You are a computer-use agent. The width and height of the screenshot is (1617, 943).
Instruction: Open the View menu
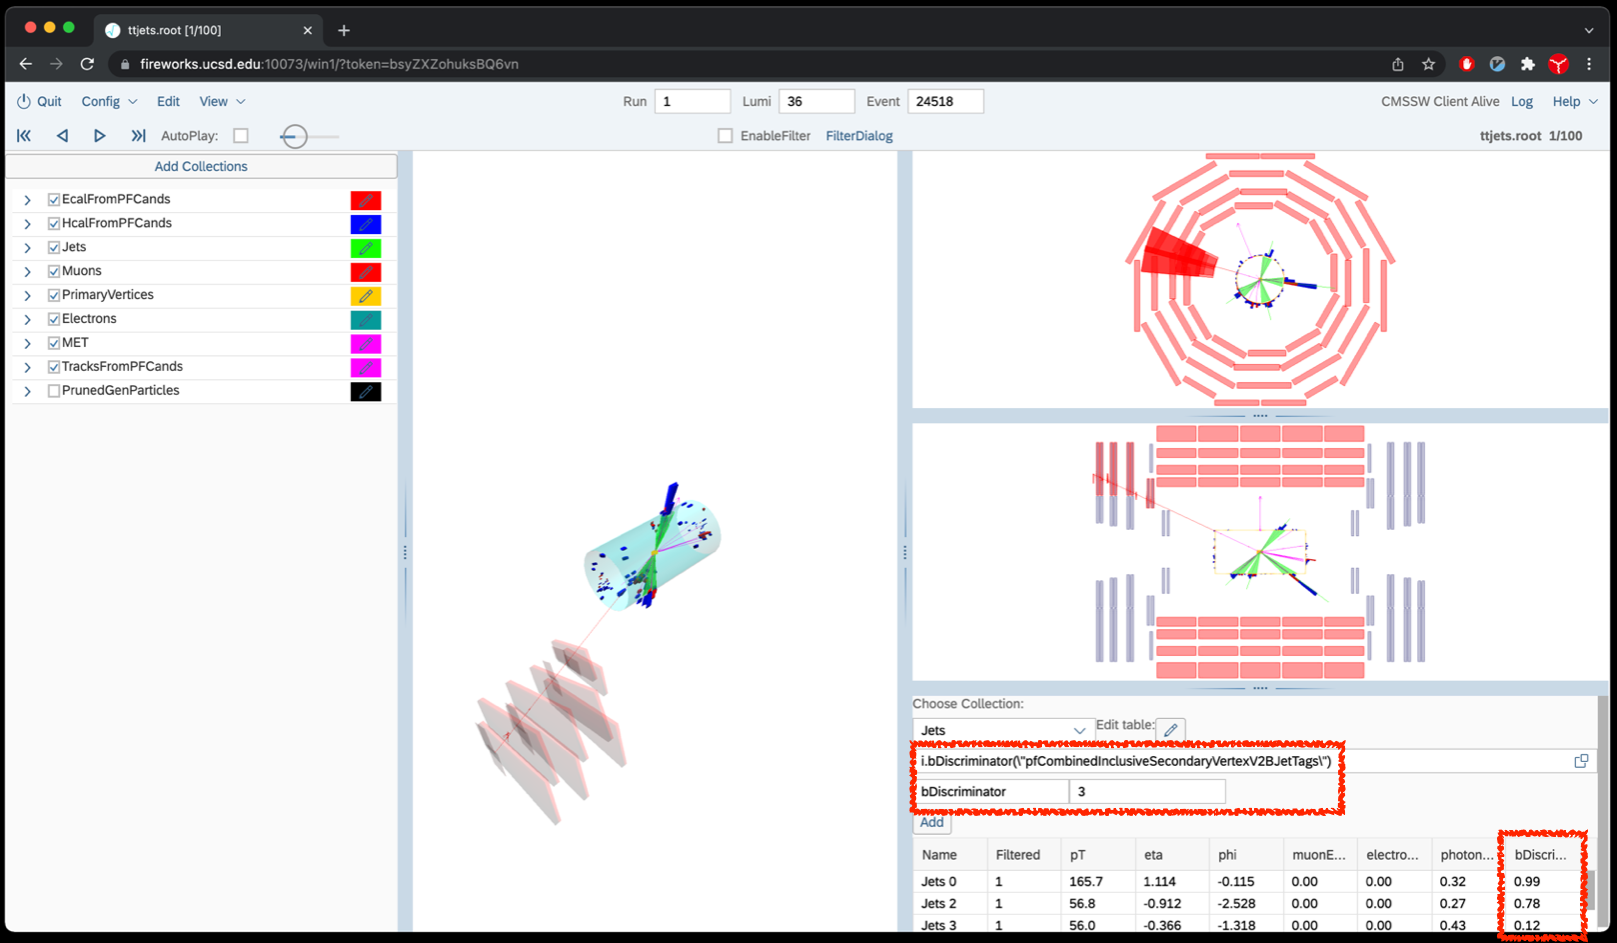coord(222,101)
